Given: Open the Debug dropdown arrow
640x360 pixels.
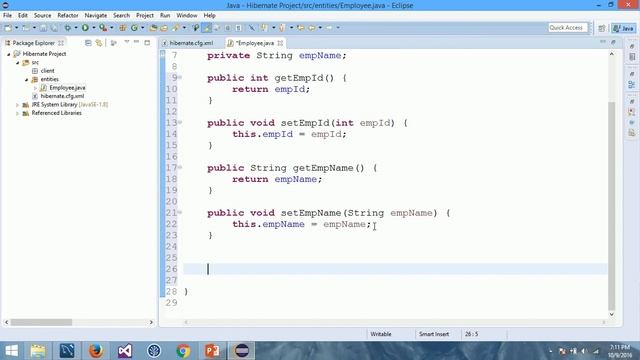Looking at the screenshot, I should click(76, 28).
